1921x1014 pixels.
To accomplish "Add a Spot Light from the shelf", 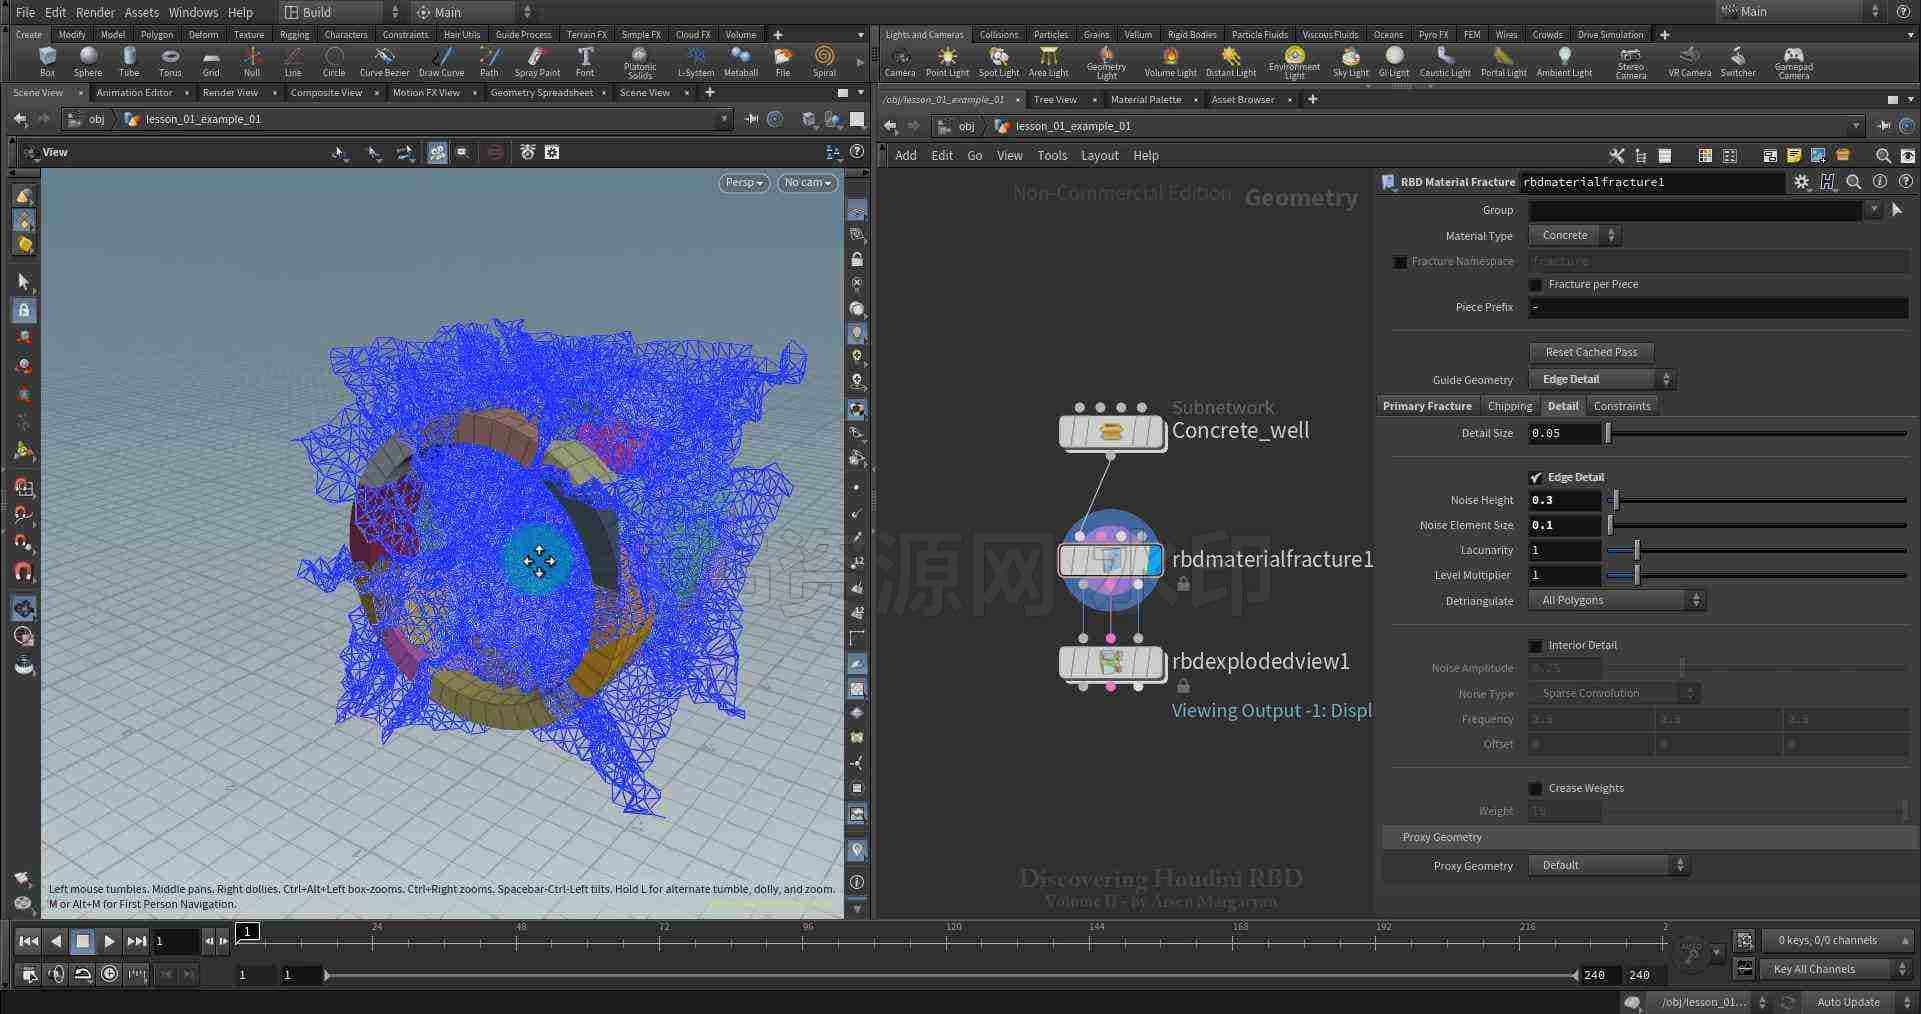I will click(x=998, y=61).
